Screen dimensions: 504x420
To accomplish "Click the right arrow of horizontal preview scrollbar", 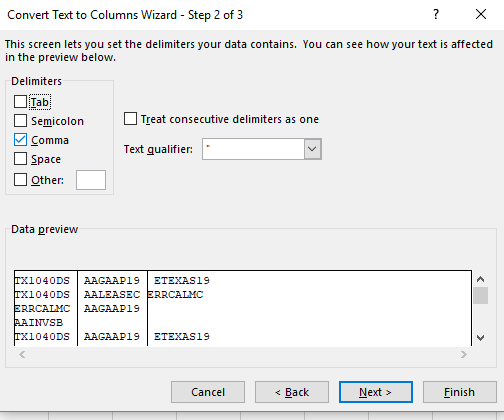I will (x=464, y=354).
